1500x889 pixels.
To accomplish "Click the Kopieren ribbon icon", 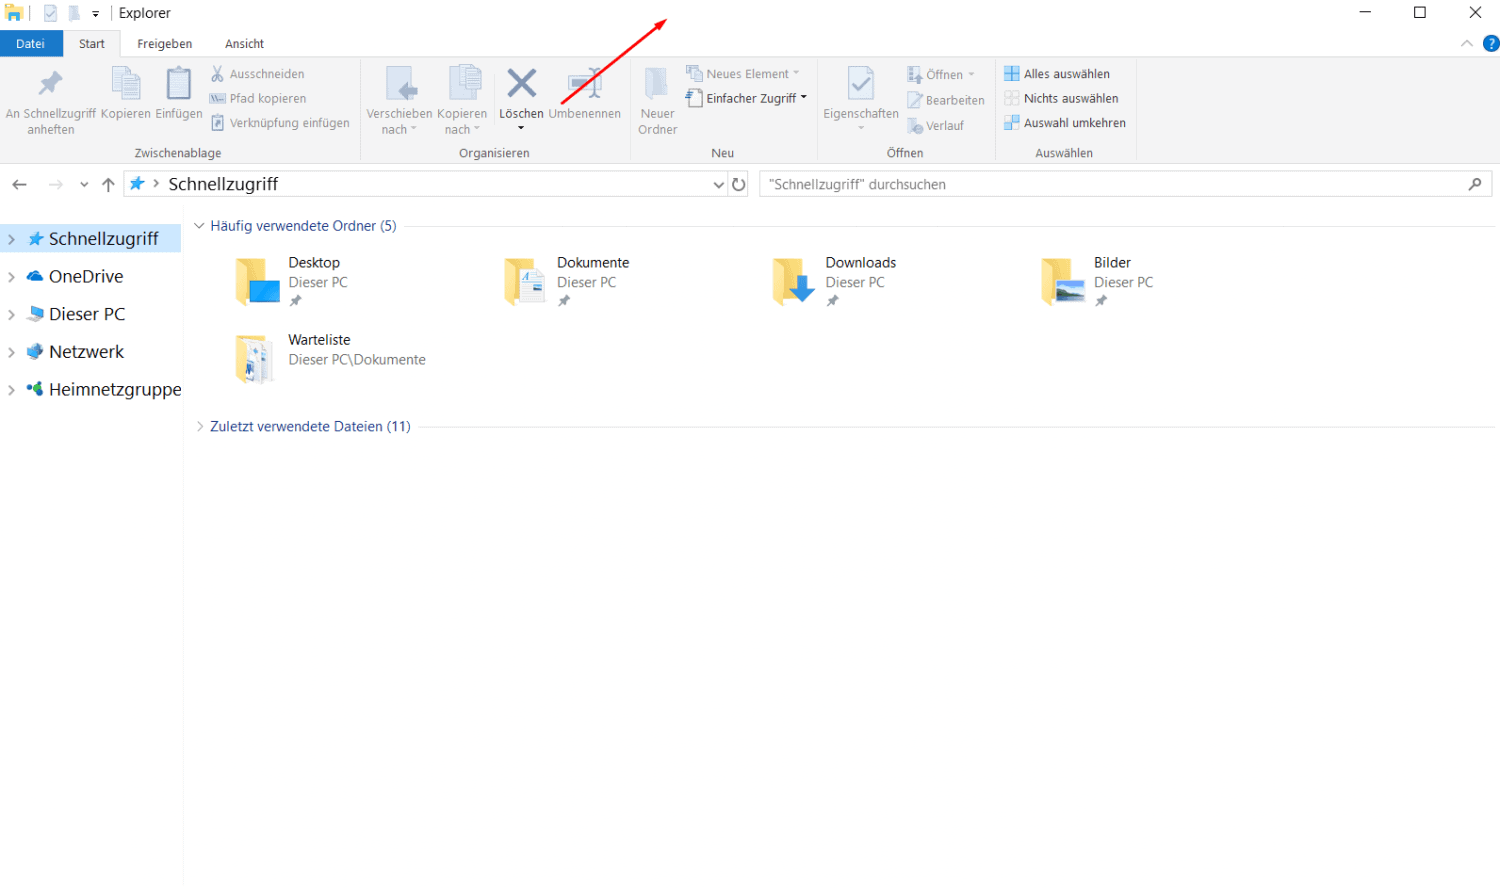I will click(126, 84).
